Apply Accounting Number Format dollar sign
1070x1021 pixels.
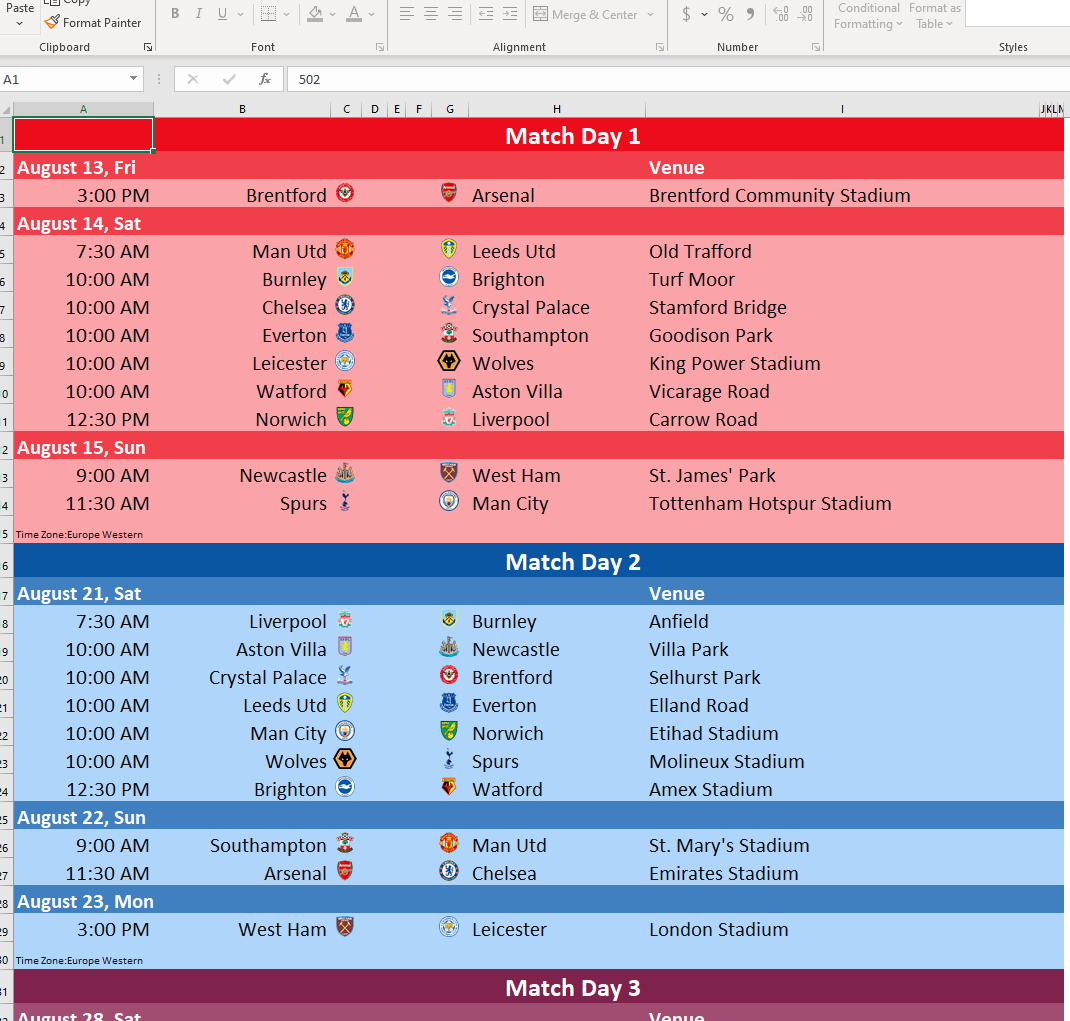click(686, 14)
